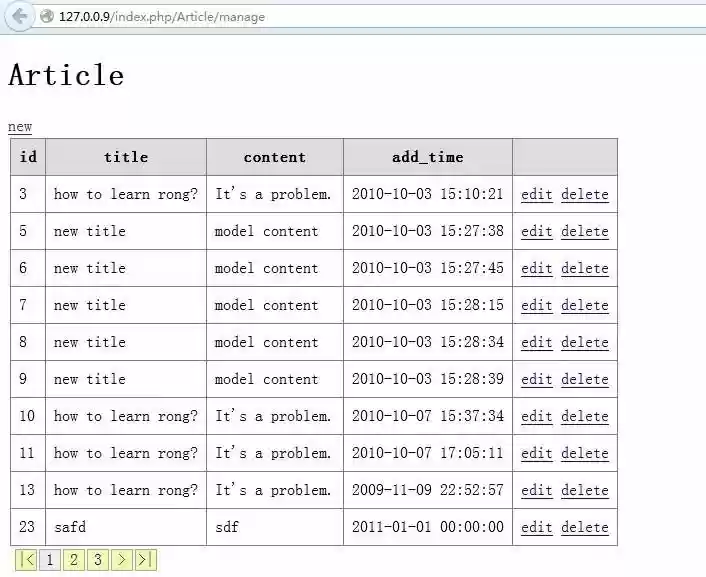Delete the article with id 7
This screenshot has height=577, width=706.
[585, 305]
